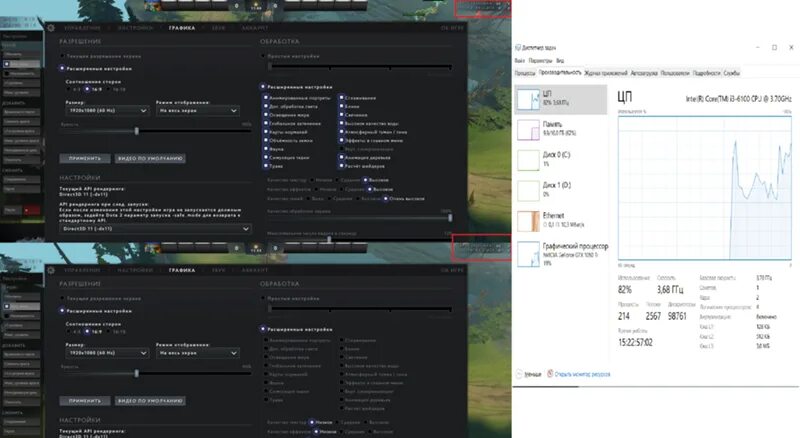Open the Открыть монитор ресурсов link
800x438 pixels.
582,374
